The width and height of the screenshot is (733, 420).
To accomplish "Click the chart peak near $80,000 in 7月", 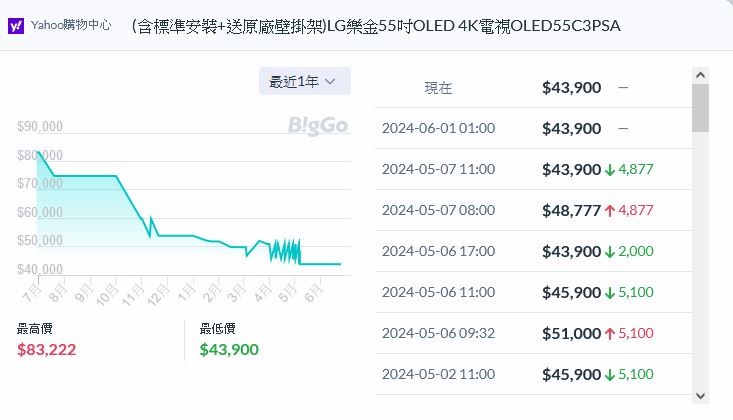I will click(x=38, y=152).
